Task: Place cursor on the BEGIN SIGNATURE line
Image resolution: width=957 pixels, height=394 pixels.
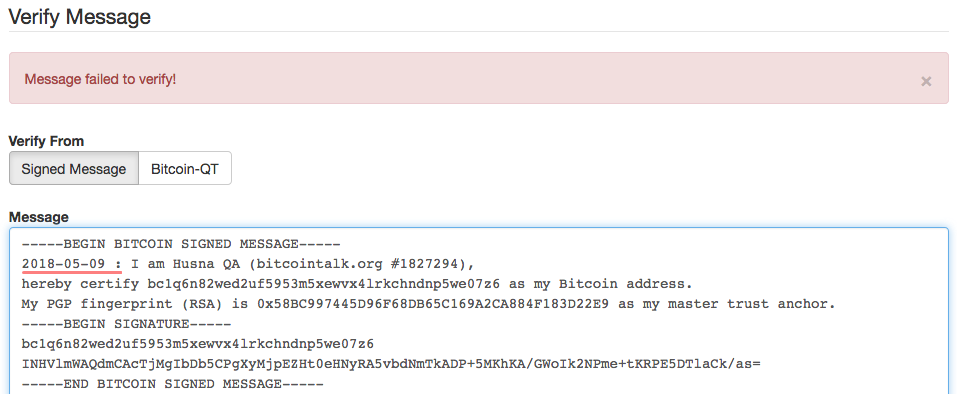Action: (x=126, y=324)
